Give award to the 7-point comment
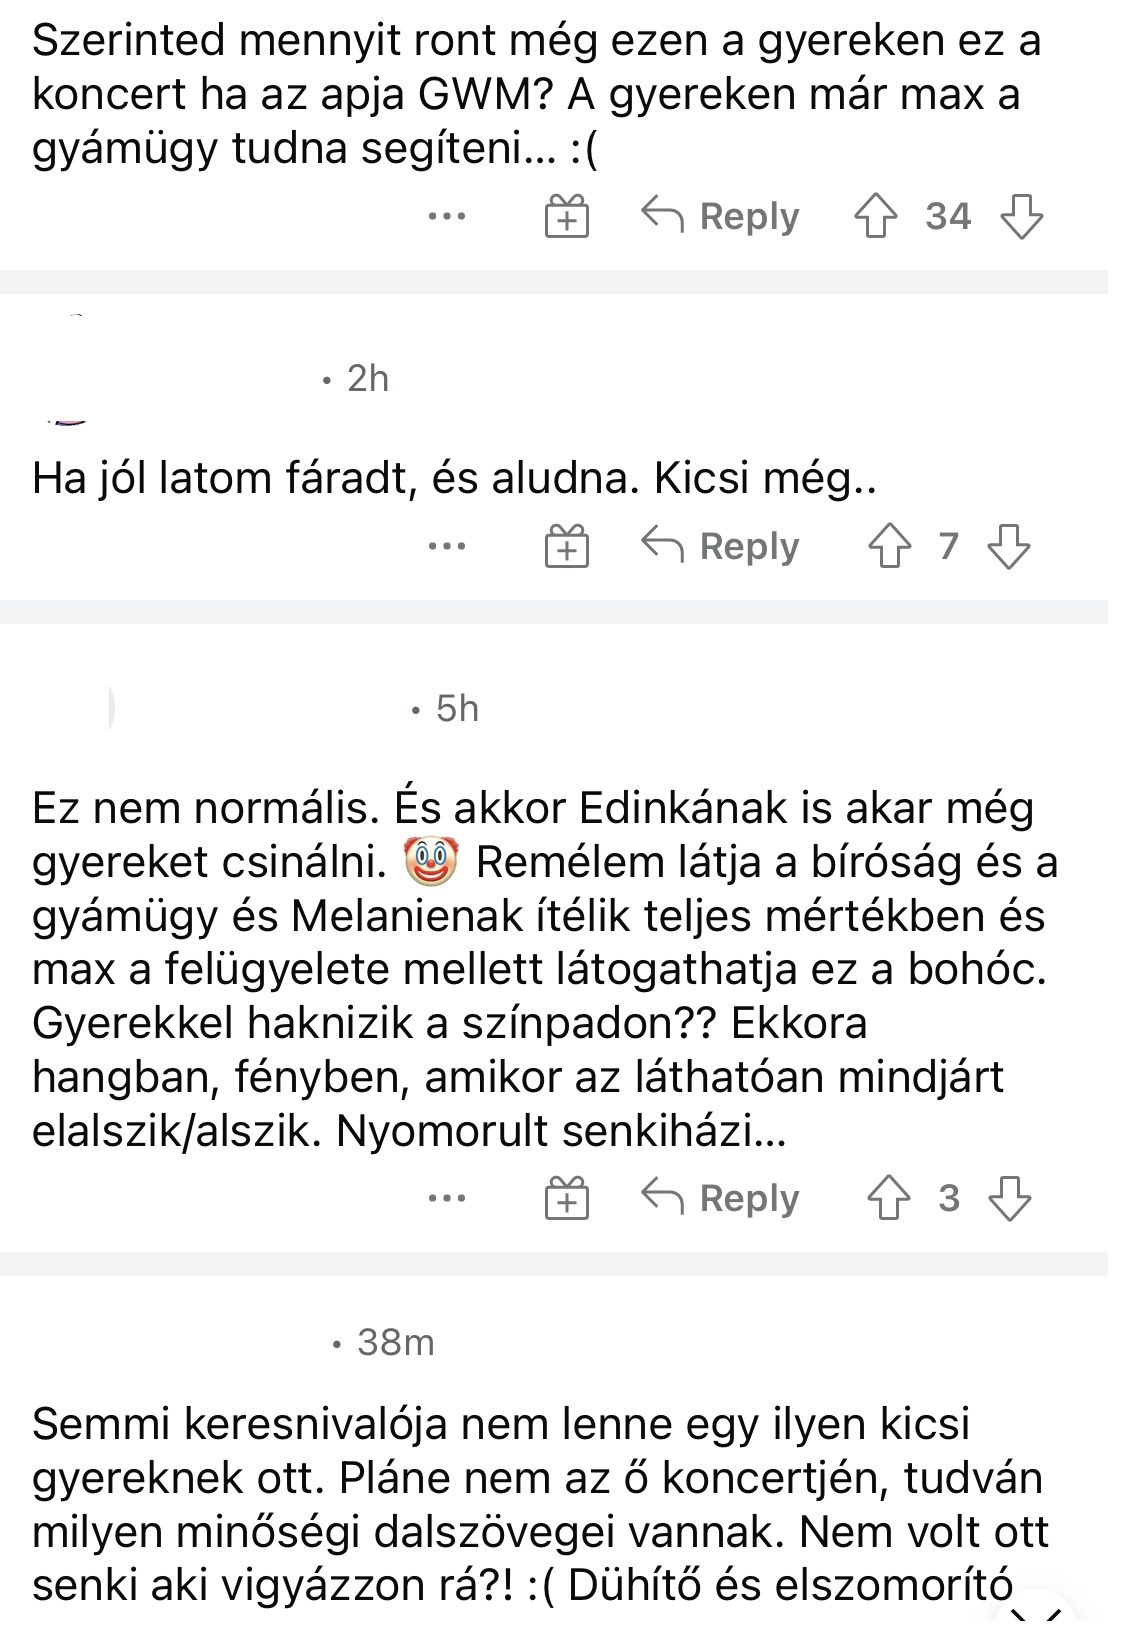The height and width of the screenshot is (1640, 1128). 567,547
